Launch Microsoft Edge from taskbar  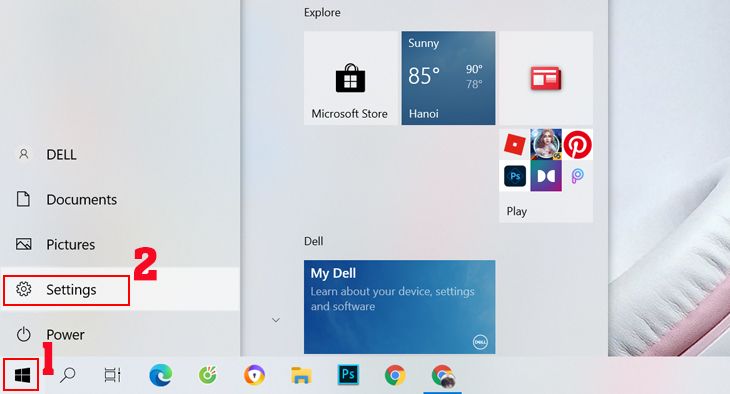click(x=161, y=375)
